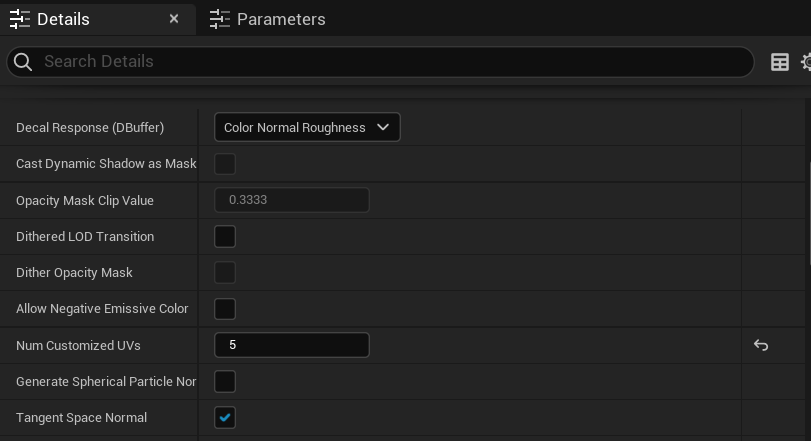The image size is (811, 441).
Task: Click the Num Customized UVs value field
Action: pyautogui.click(x=292, y=345)
